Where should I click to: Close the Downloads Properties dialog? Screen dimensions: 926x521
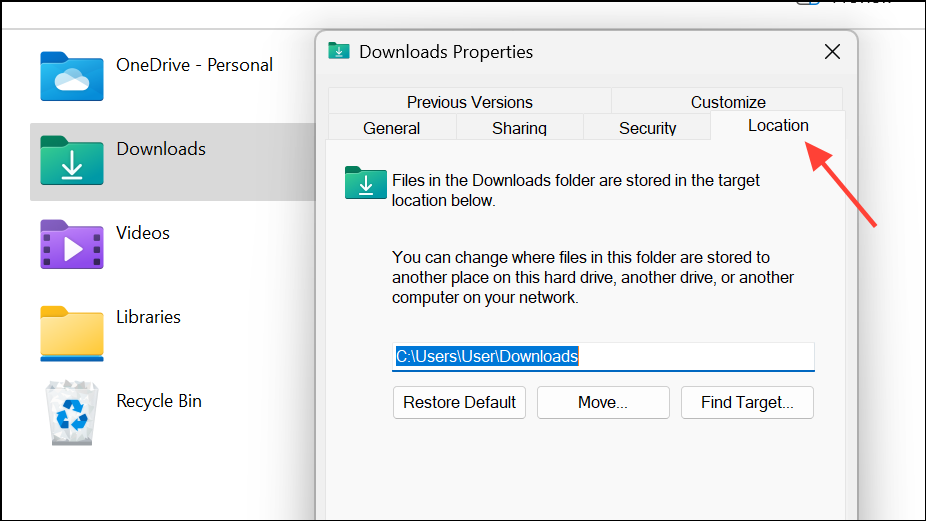tap(832, 52)
